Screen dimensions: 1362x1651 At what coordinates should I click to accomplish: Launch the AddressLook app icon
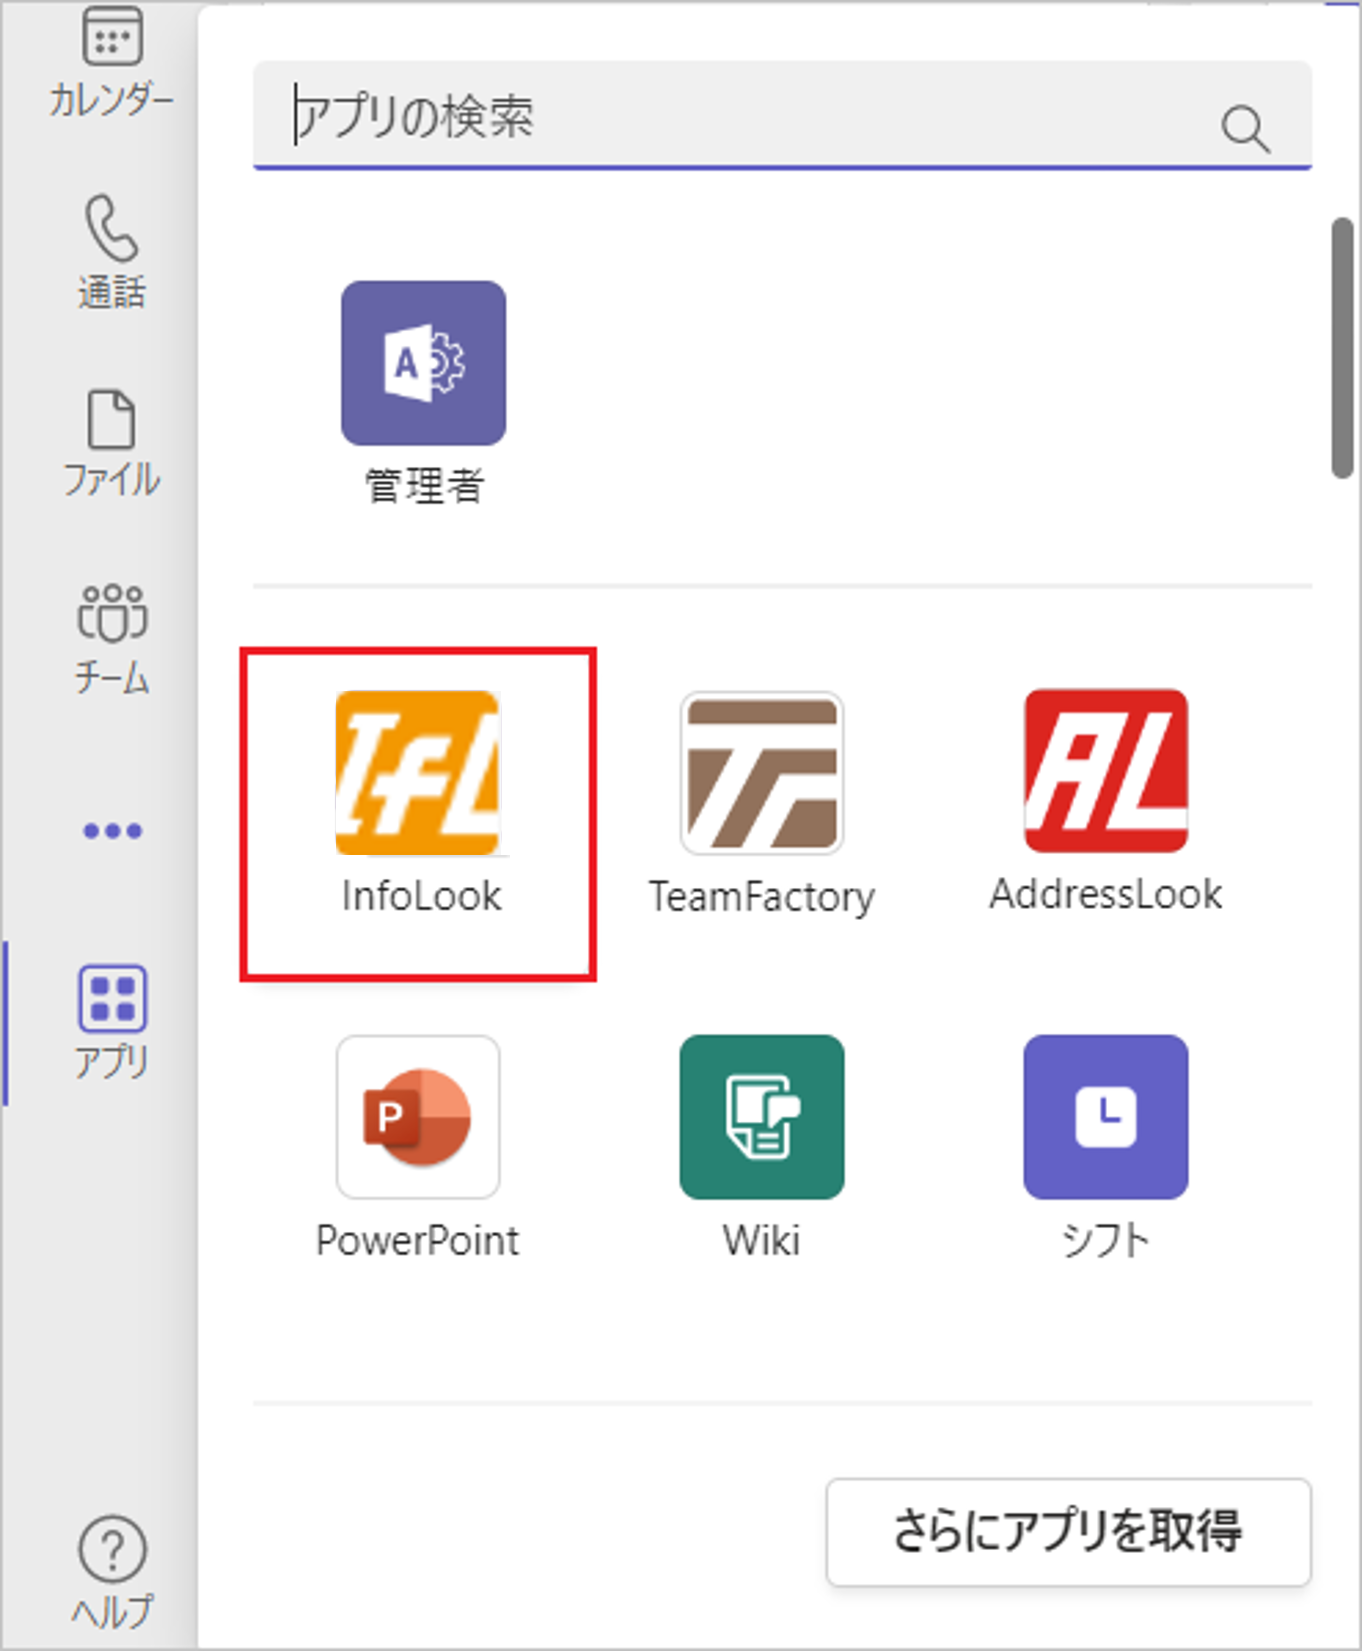pyautogui.click(x=1106, y=771)
